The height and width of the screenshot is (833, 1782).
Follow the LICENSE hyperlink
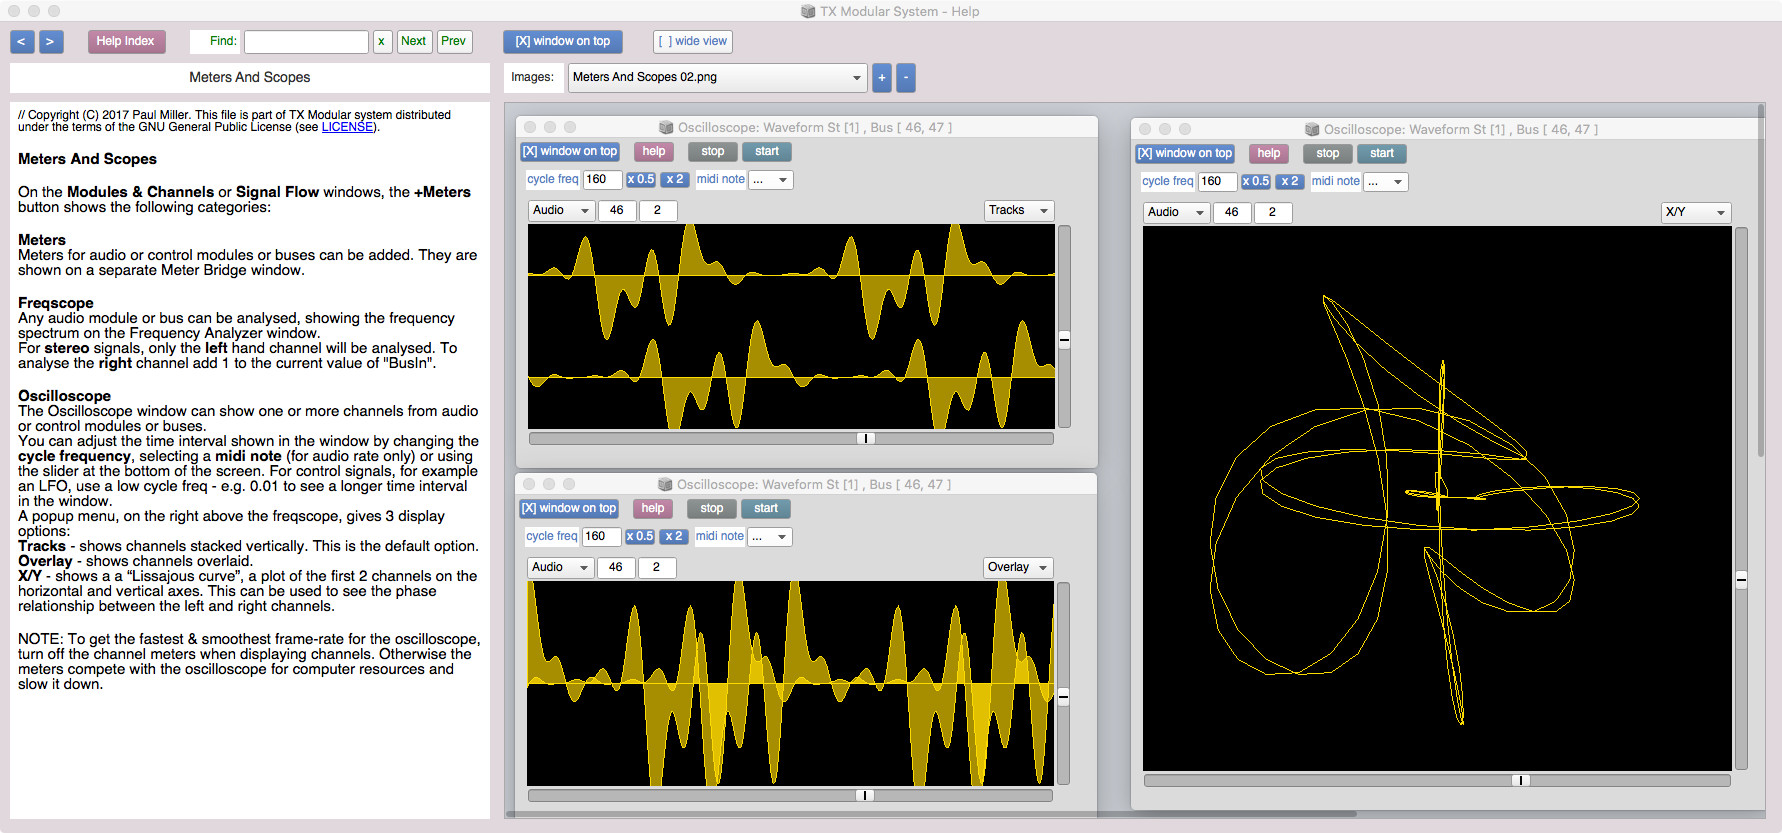coord(347,128)
